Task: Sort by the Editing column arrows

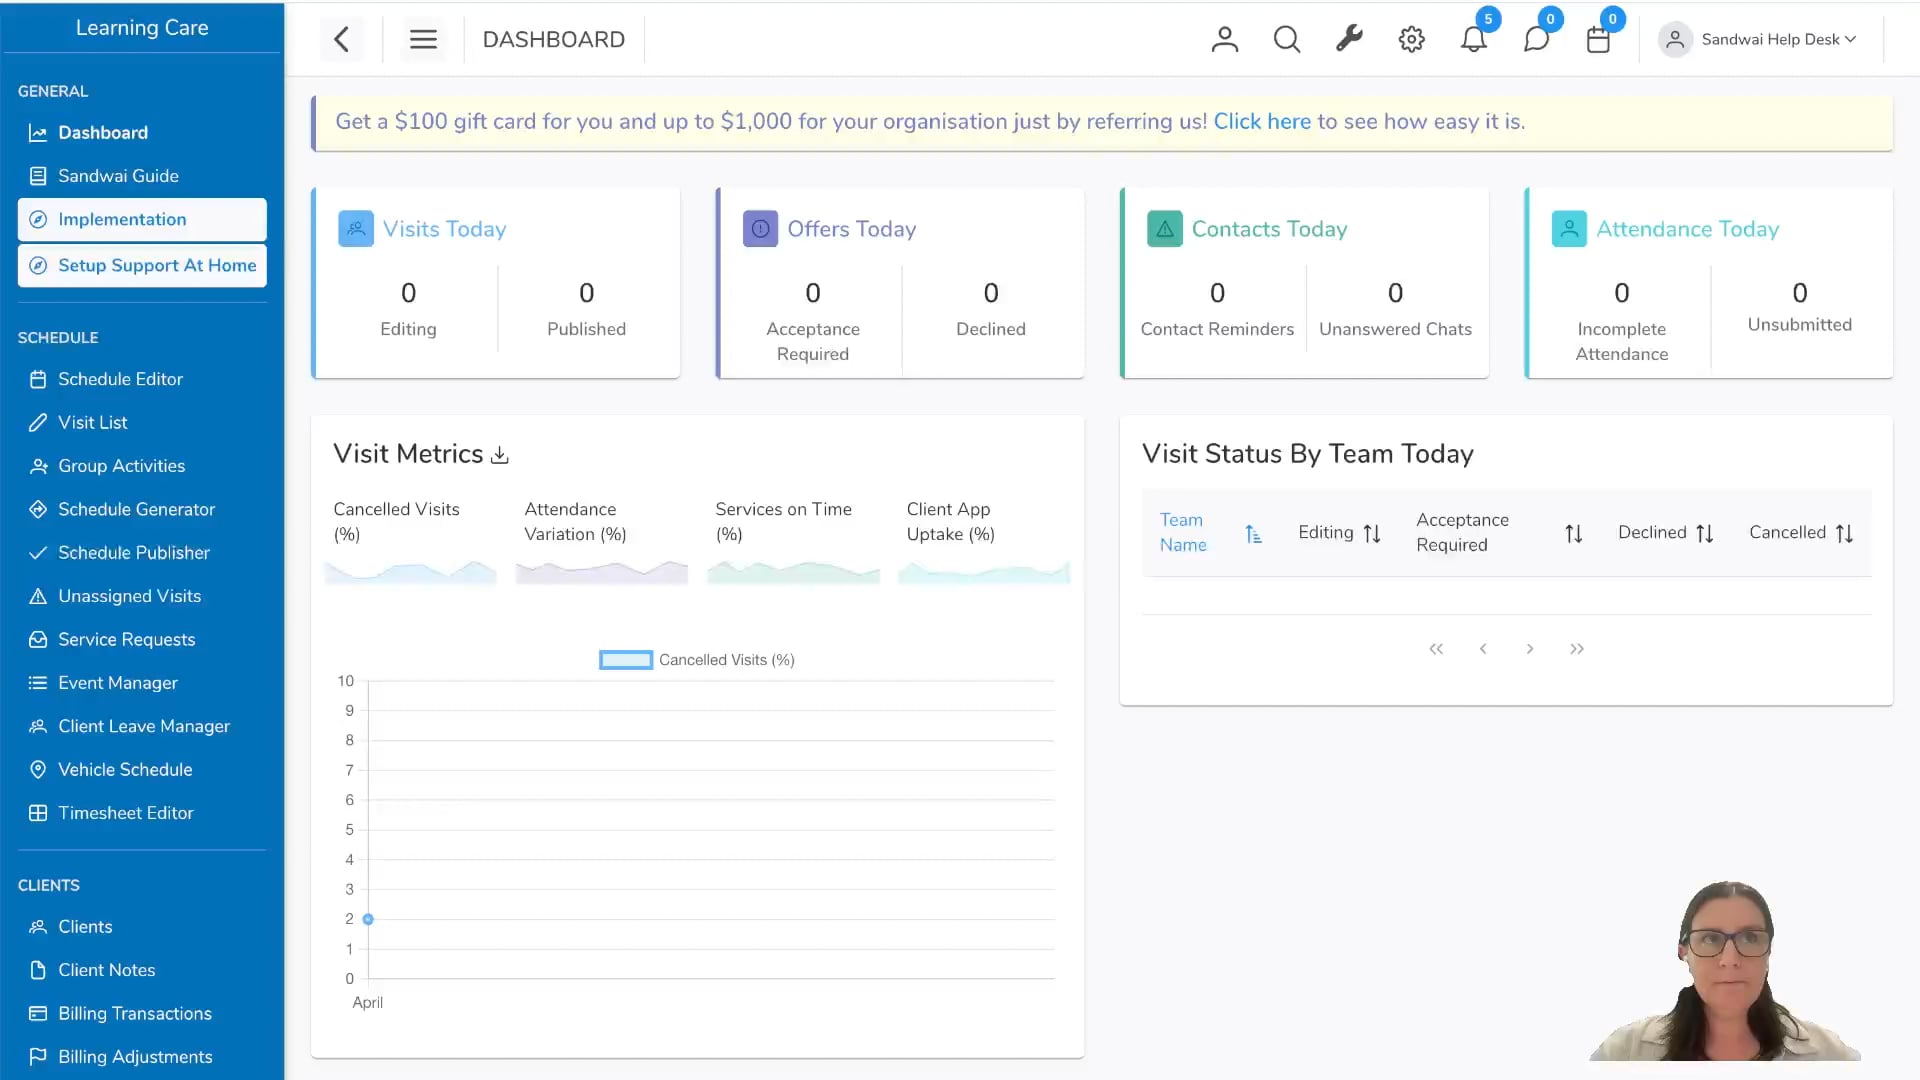Action: (x=1372, y=534)
